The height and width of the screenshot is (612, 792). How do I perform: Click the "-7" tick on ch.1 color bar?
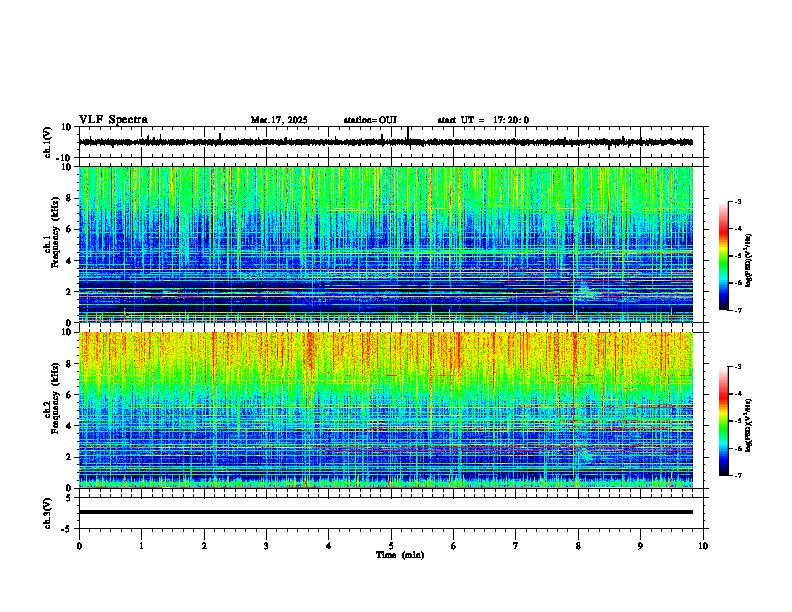click(737, 311)
